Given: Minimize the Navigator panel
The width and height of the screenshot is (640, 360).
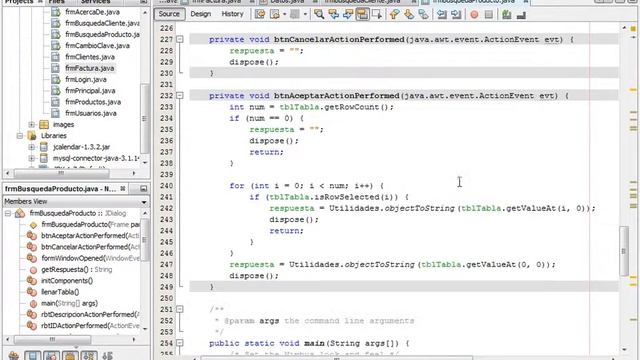Looking at the screenshot, I should coord(143,189).
